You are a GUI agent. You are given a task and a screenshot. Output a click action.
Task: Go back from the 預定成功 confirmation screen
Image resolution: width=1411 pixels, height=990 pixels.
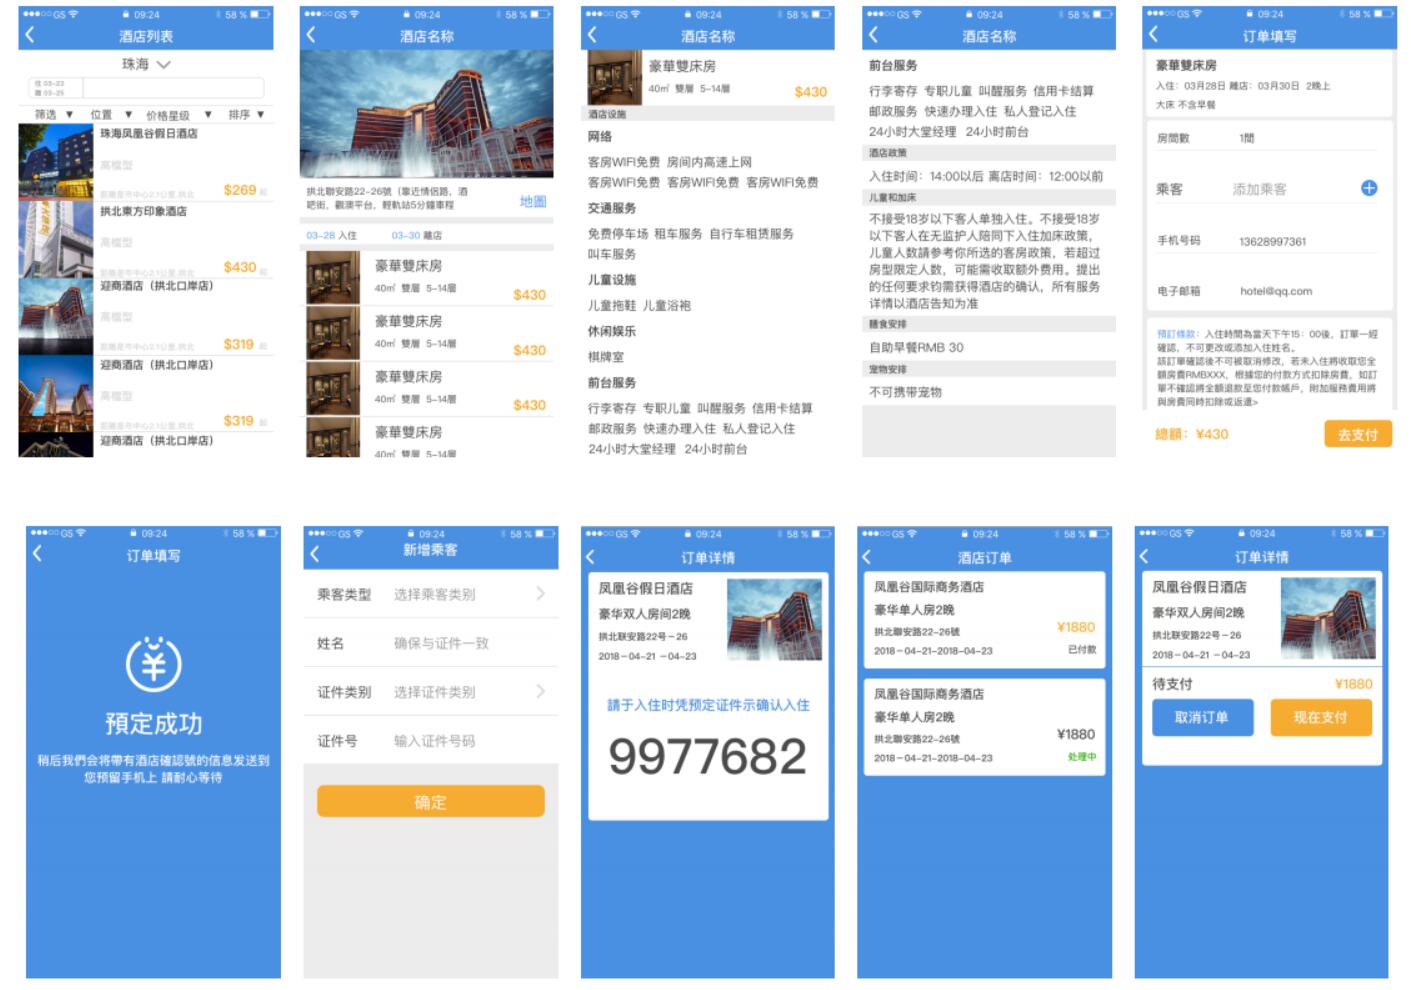[38, 553]
